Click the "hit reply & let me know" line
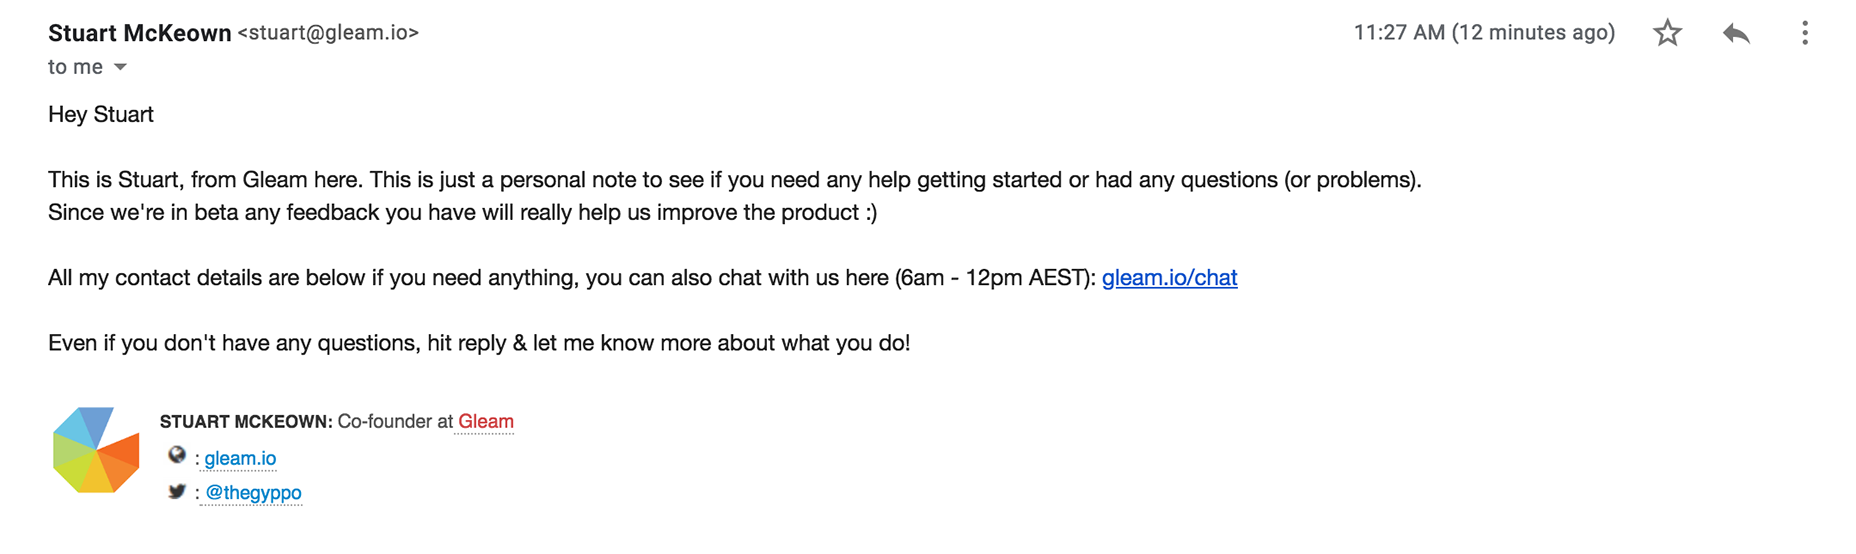Image resolution: width=1856 pixels, height=554 pixels. click(x=478, y=343)
